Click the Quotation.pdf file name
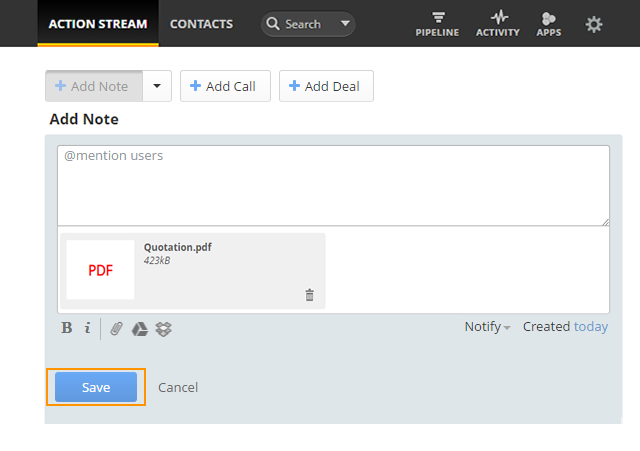 click(178, 247)
